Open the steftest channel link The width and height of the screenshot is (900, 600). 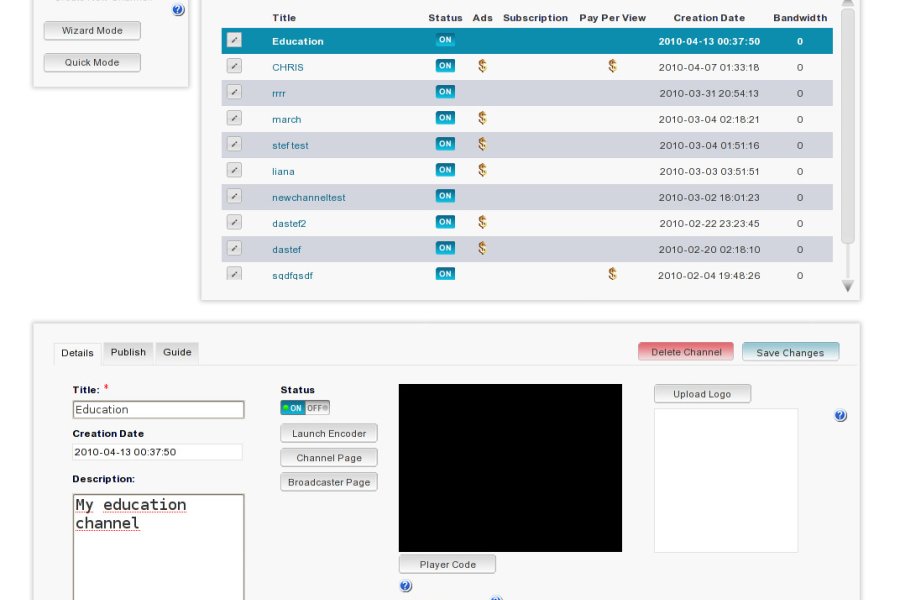[290, 145]
